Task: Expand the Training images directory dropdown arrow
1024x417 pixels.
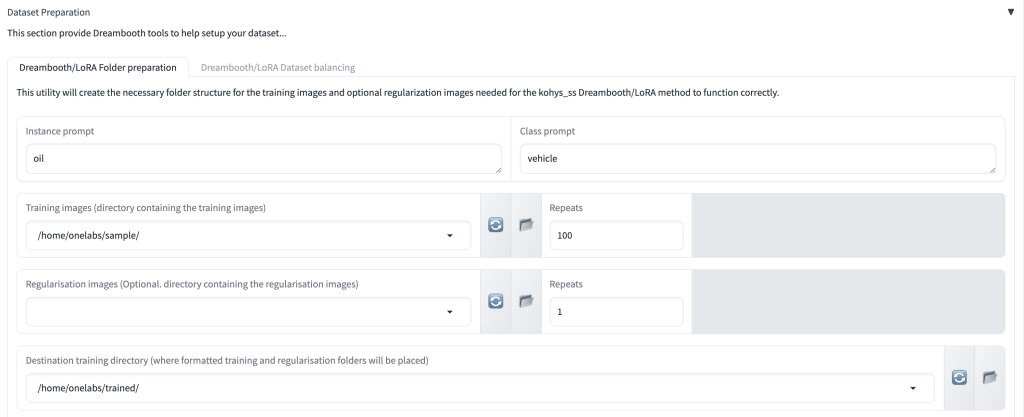Action: pyautogui.click(x=450, y=236)
